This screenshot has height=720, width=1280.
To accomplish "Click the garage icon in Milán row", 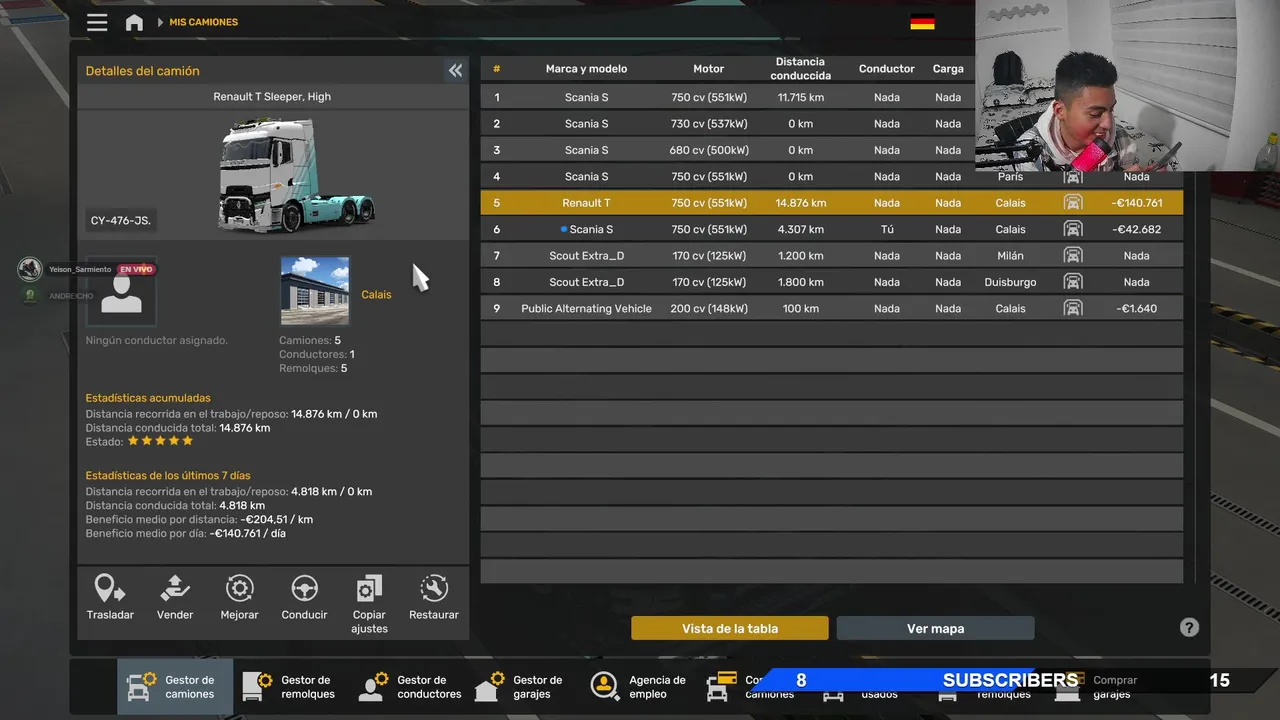I will point(1073,255).
